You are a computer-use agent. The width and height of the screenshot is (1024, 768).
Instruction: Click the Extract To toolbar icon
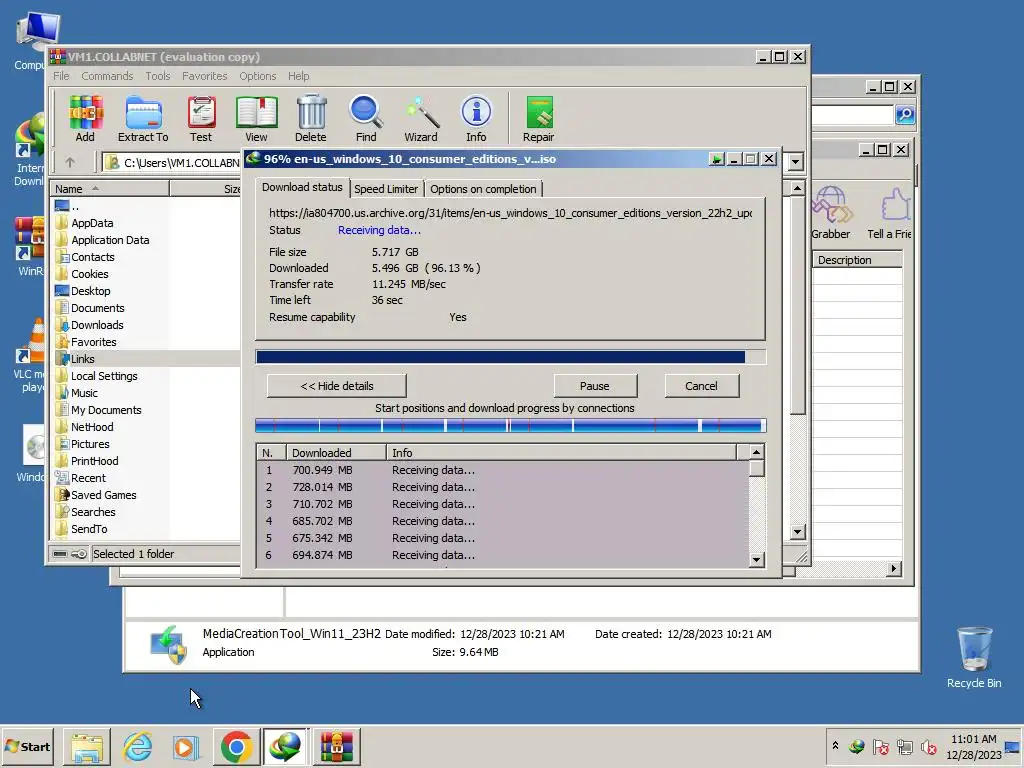pos(143,118)
